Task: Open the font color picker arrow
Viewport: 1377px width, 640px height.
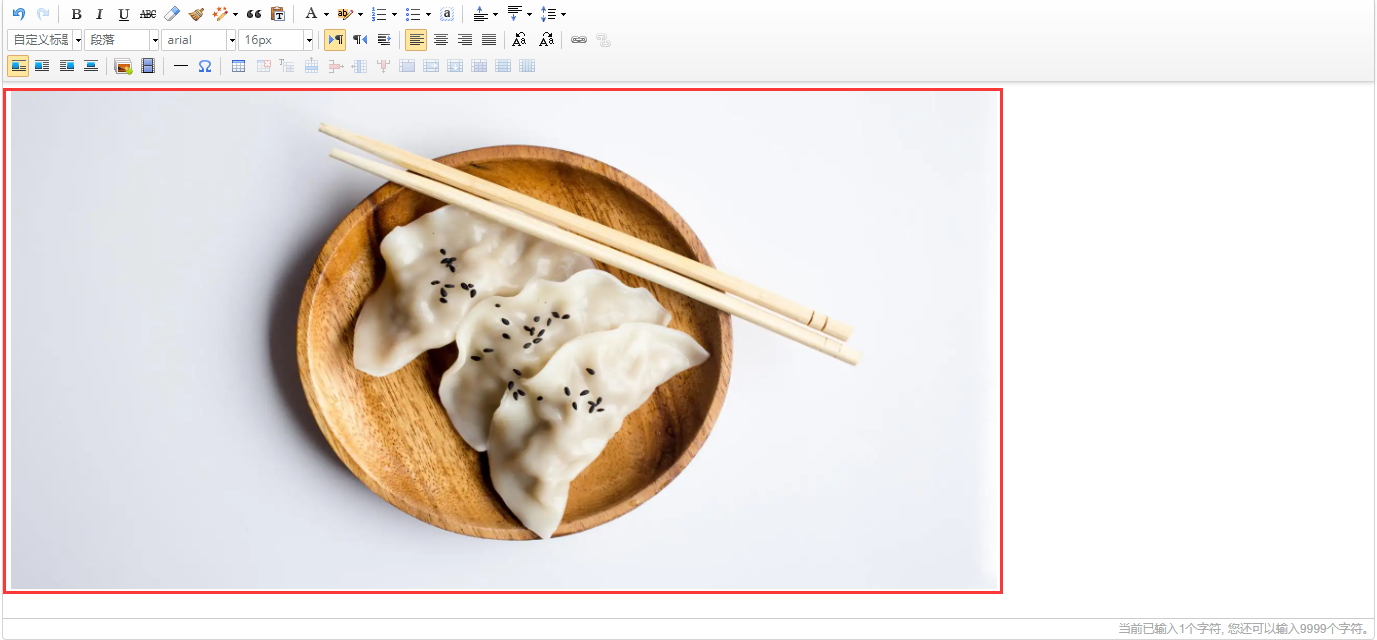Action: (327, 14)
